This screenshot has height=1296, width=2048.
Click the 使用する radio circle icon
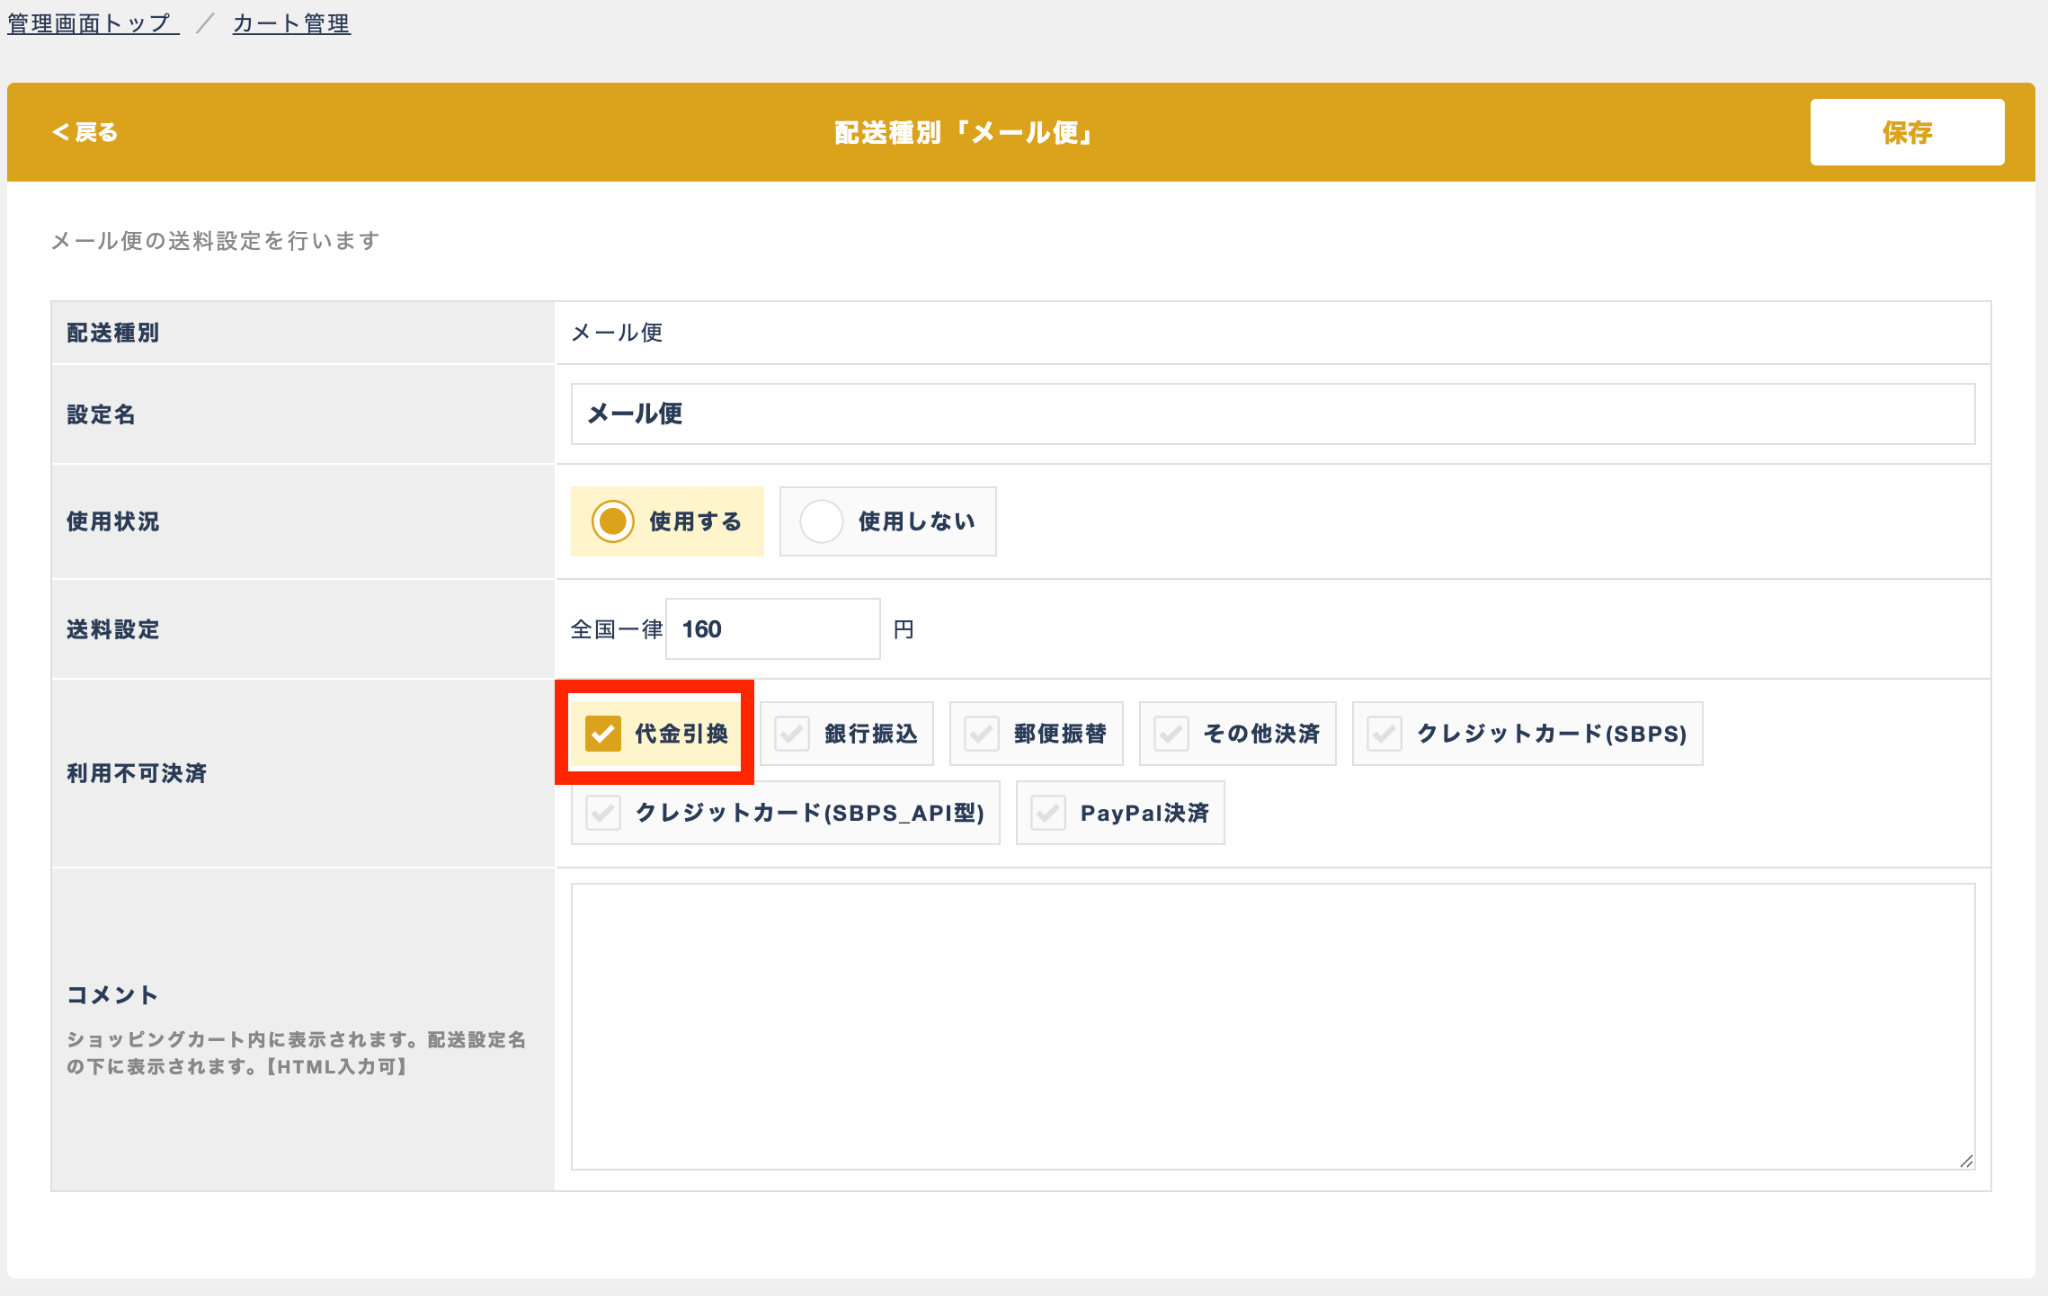[612, 521]
